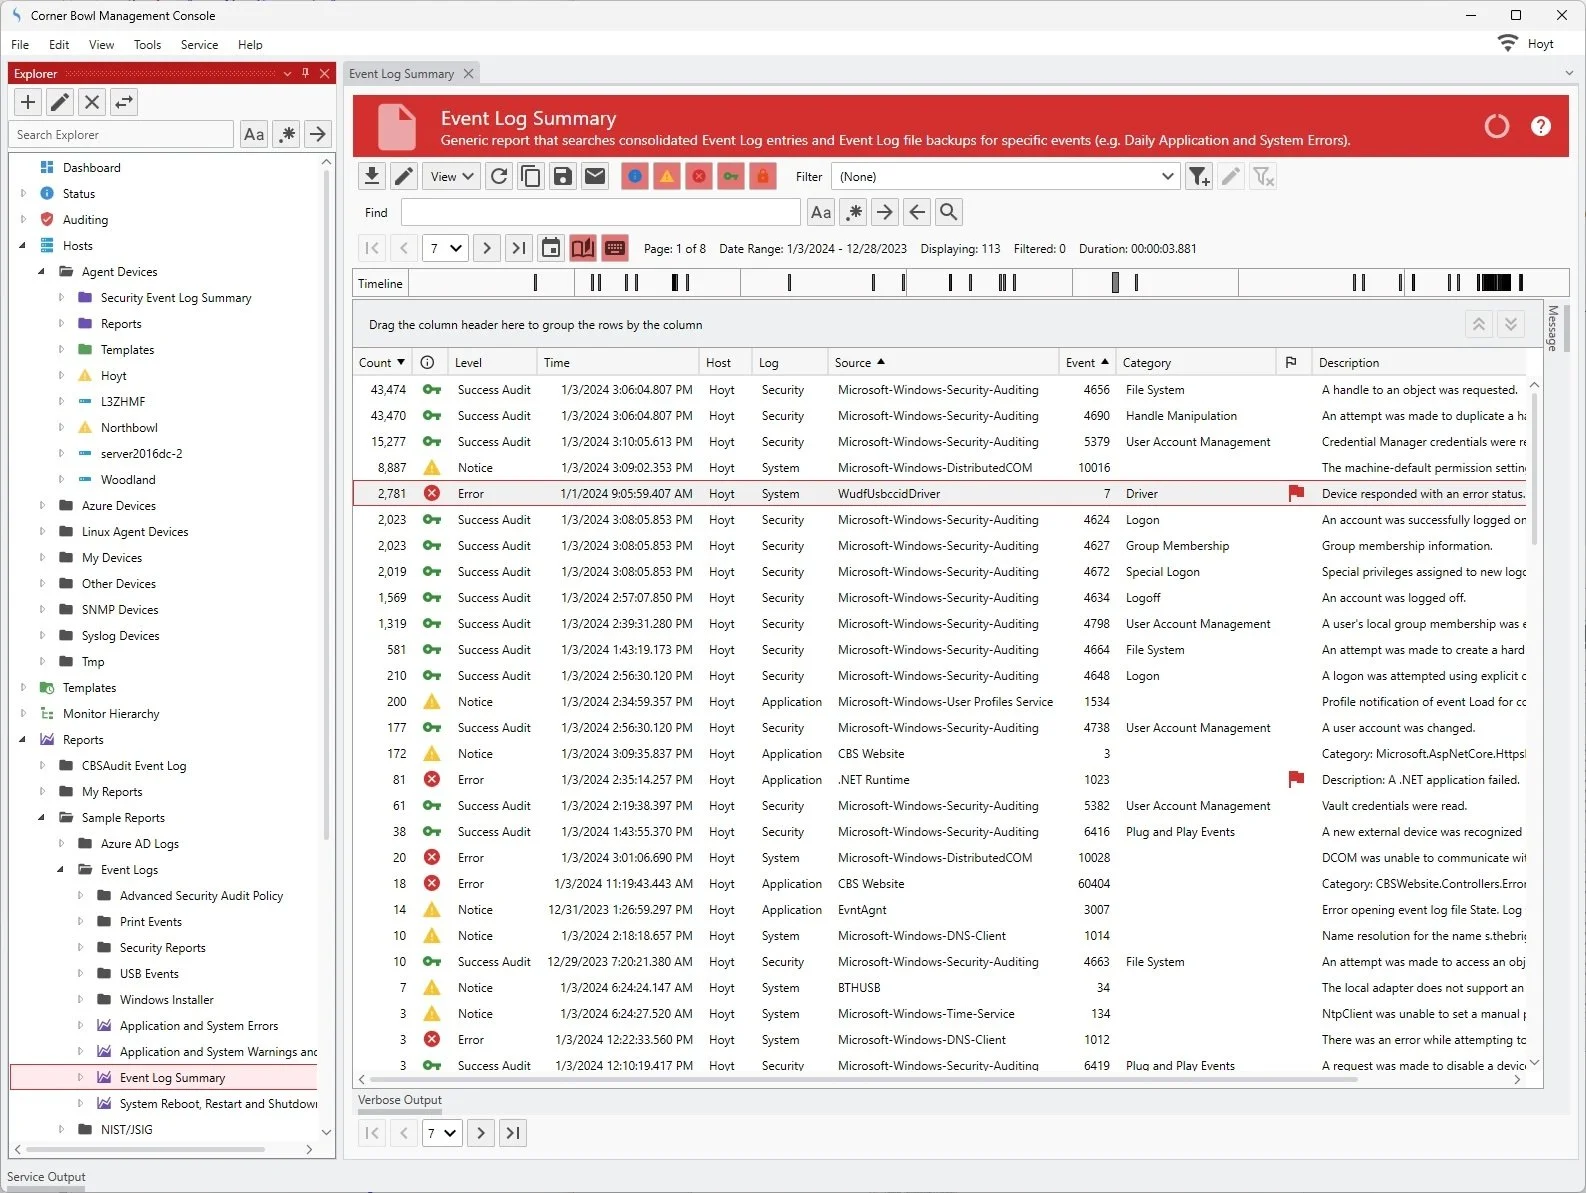
Task: Click the find previous arrow icon
Action: pos(917,212)
